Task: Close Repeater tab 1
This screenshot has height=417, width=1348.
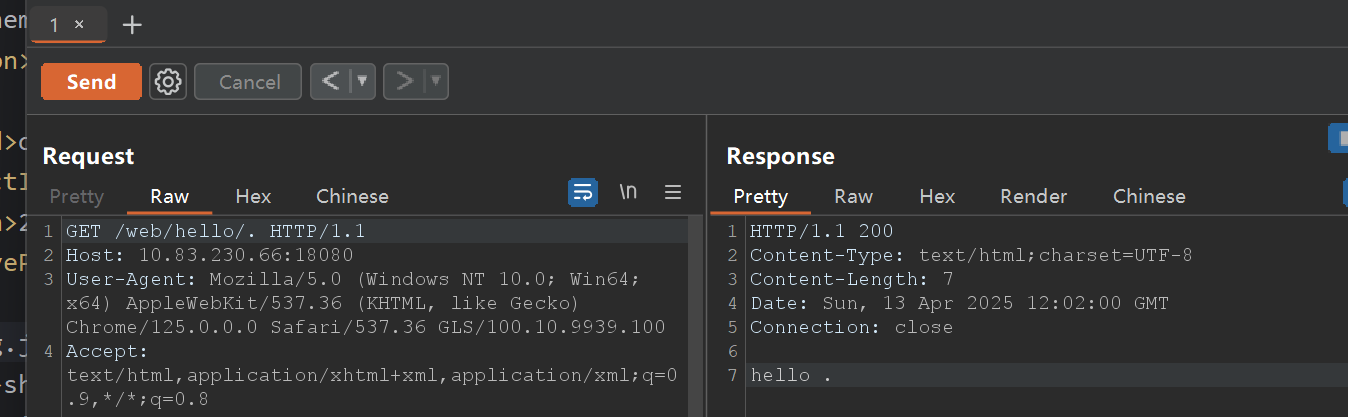Action: pyautogui.click(x=79, y=25)
